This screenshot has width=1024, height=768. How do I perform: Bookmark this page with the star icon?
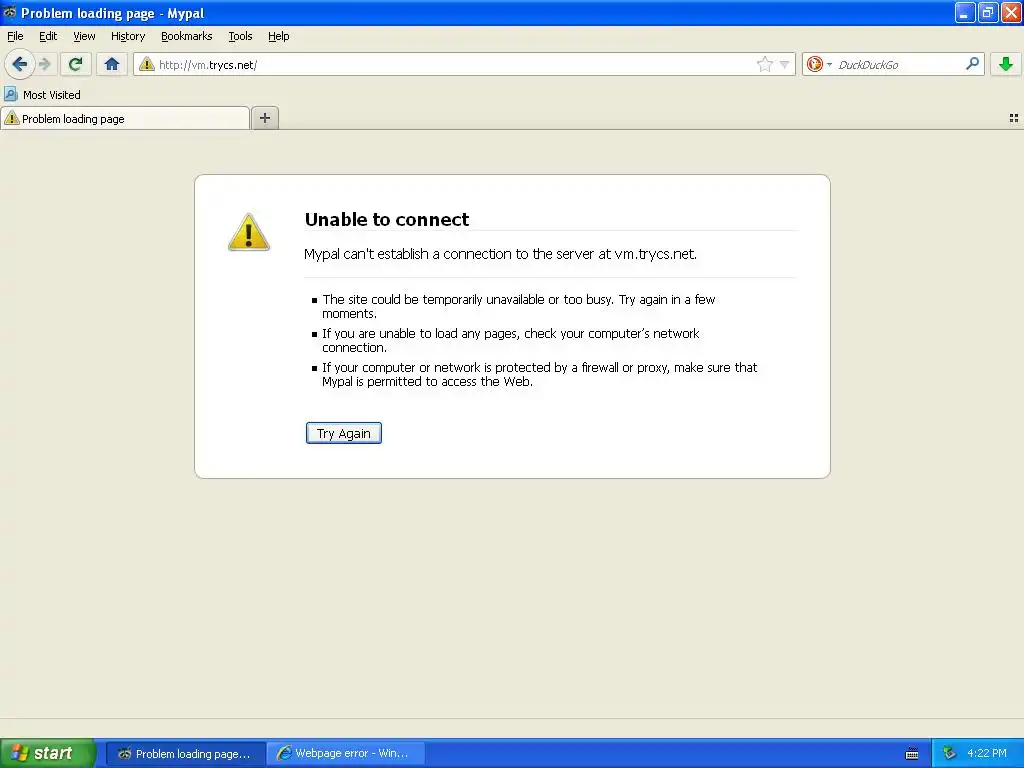tap(764, 64)
